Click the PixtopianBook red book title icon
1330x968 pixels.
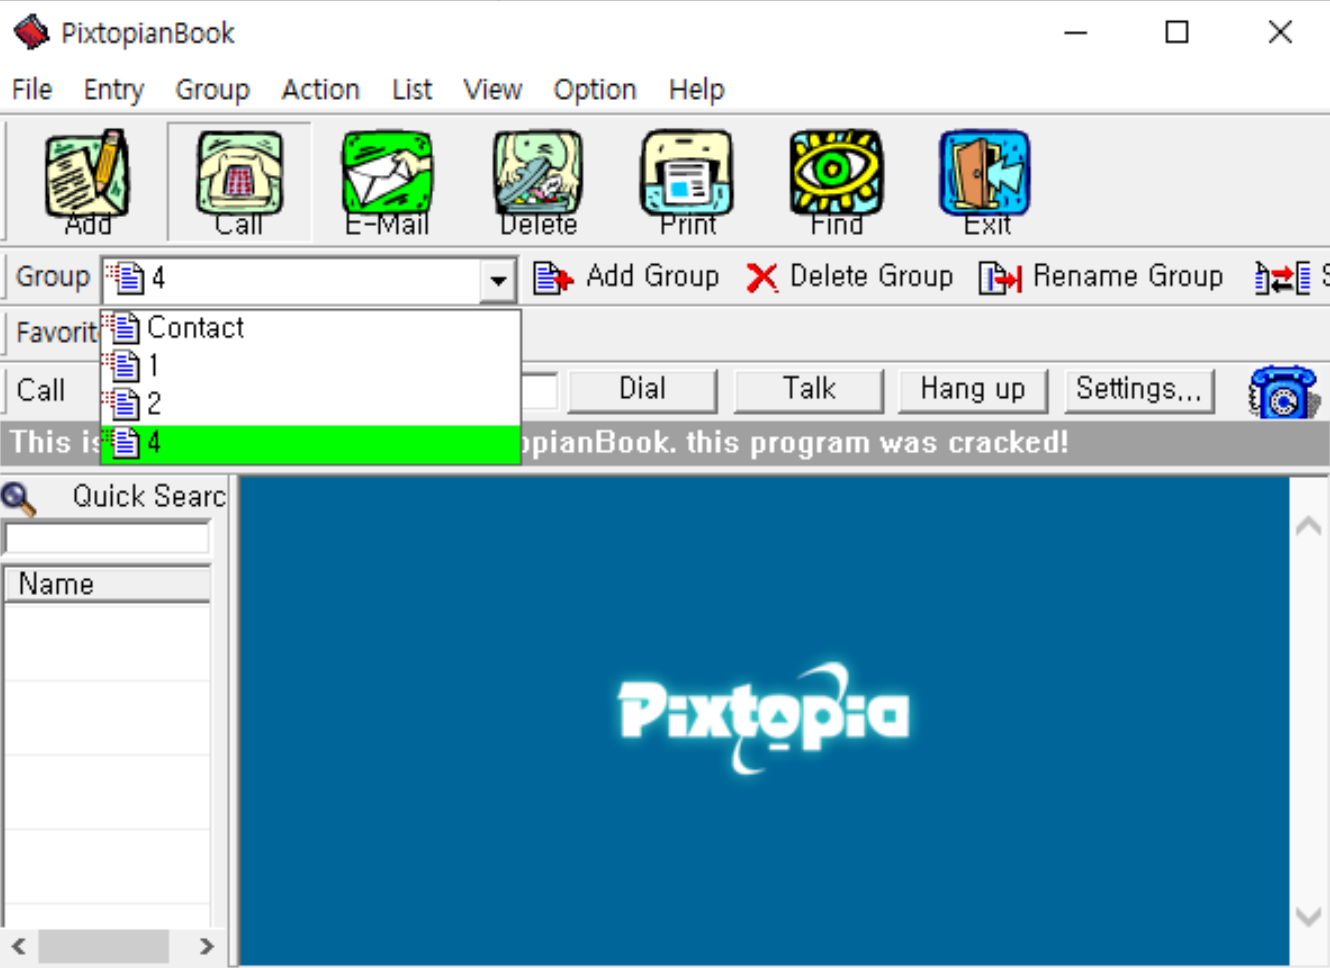31,33
